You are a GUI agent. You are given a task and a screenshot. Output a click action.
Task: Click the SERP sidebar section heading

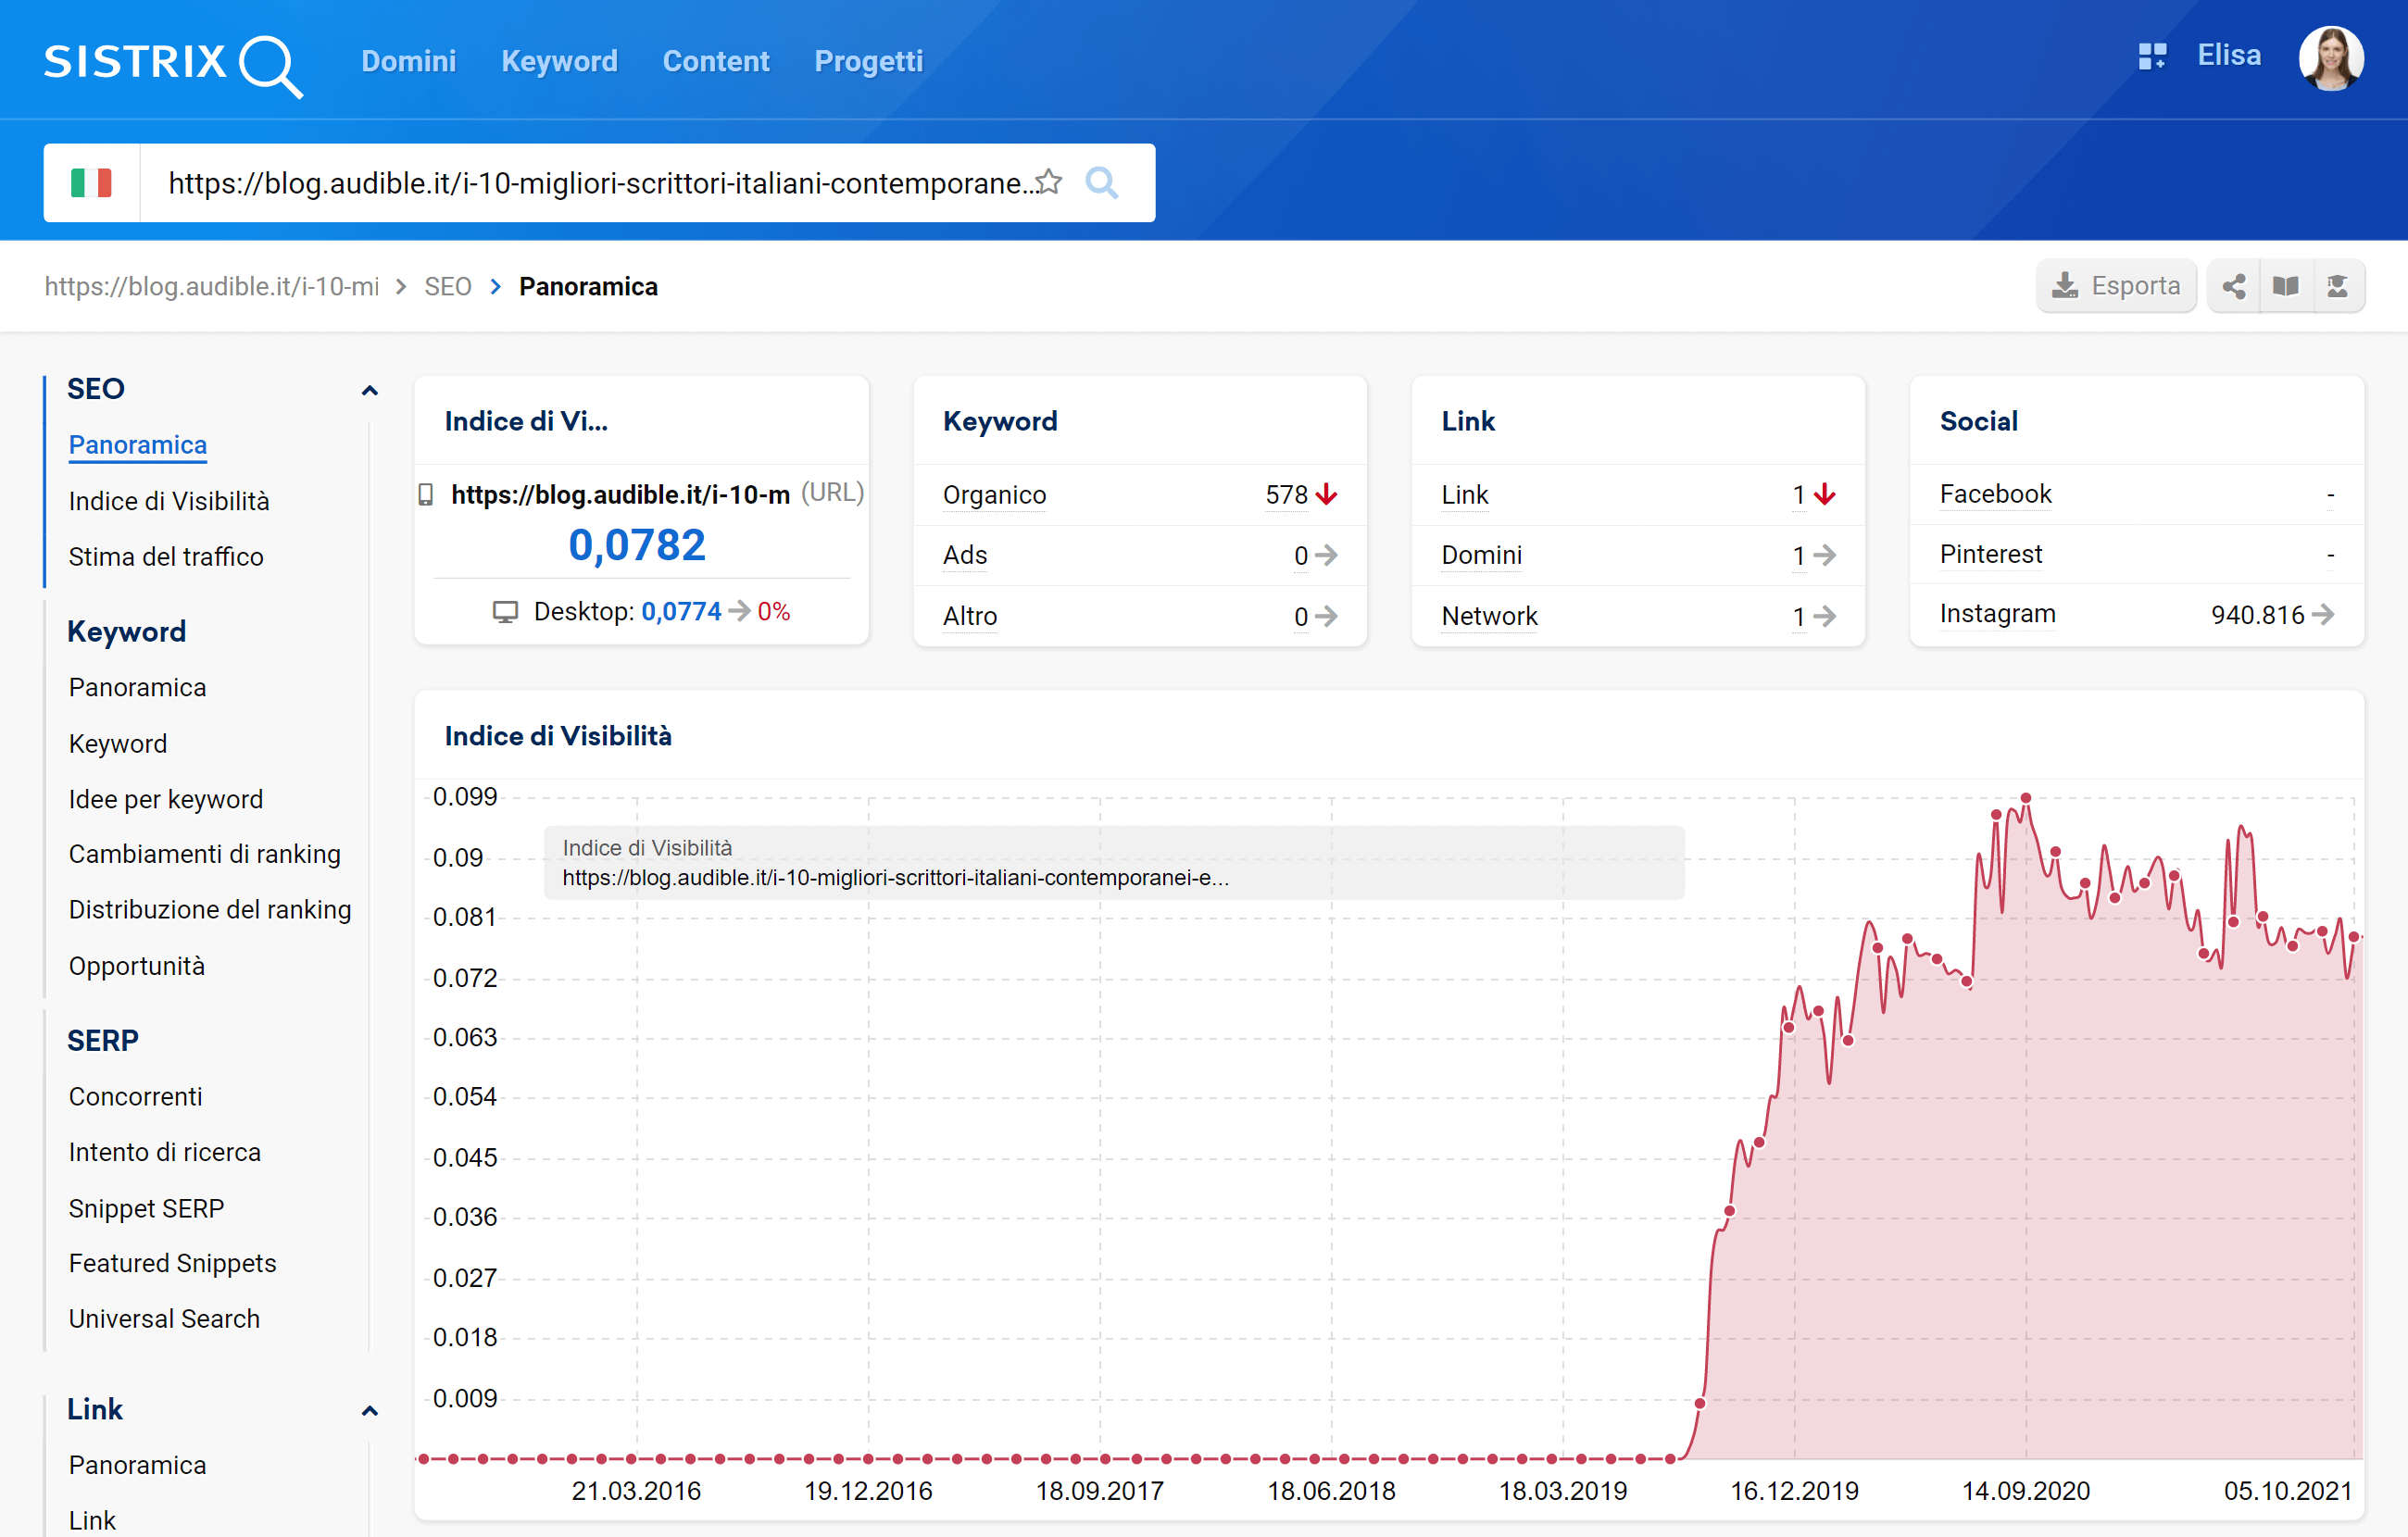point(103,1041)
